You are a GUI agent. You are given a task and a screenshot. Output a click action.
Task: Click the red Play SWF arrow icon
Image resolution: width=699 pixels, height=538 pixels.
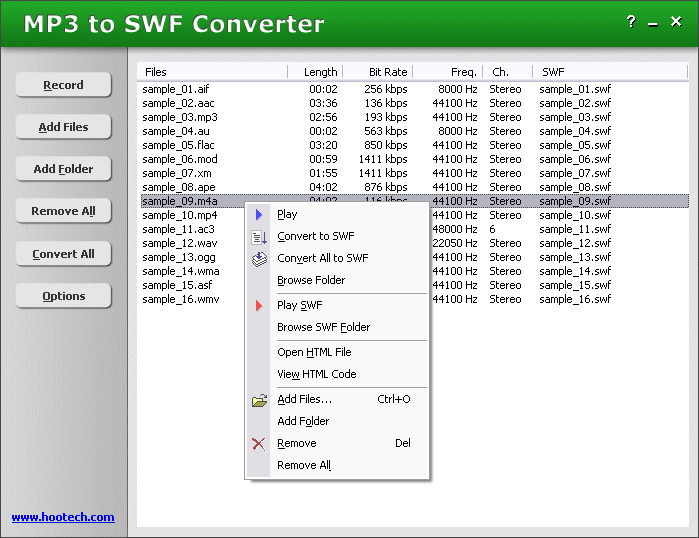click(x=259, y=305)
